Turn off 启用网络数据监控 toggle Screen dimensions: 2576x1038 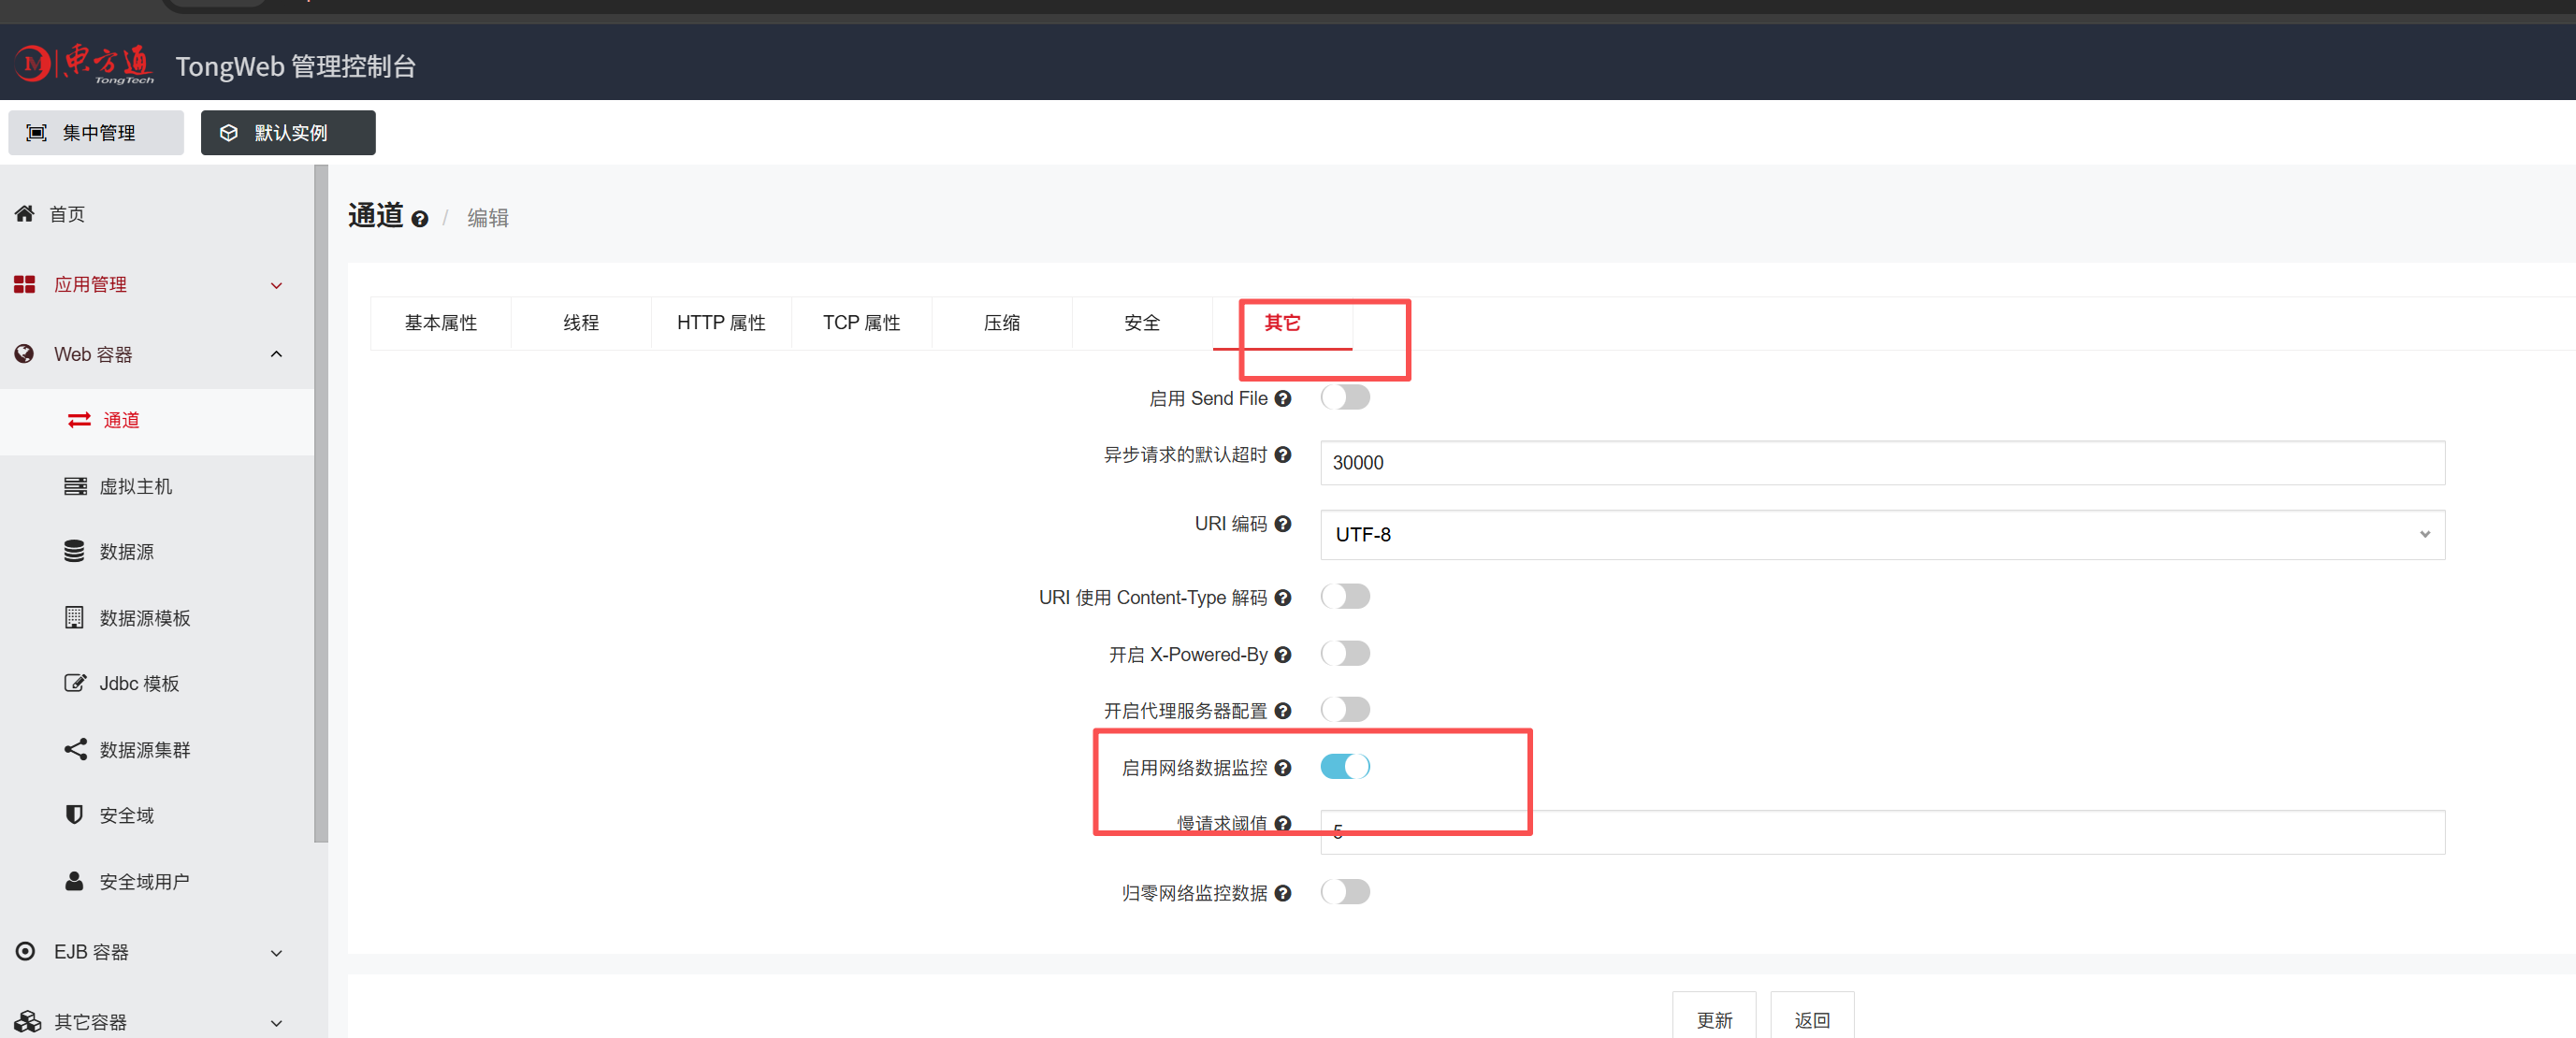(1345, 767)
